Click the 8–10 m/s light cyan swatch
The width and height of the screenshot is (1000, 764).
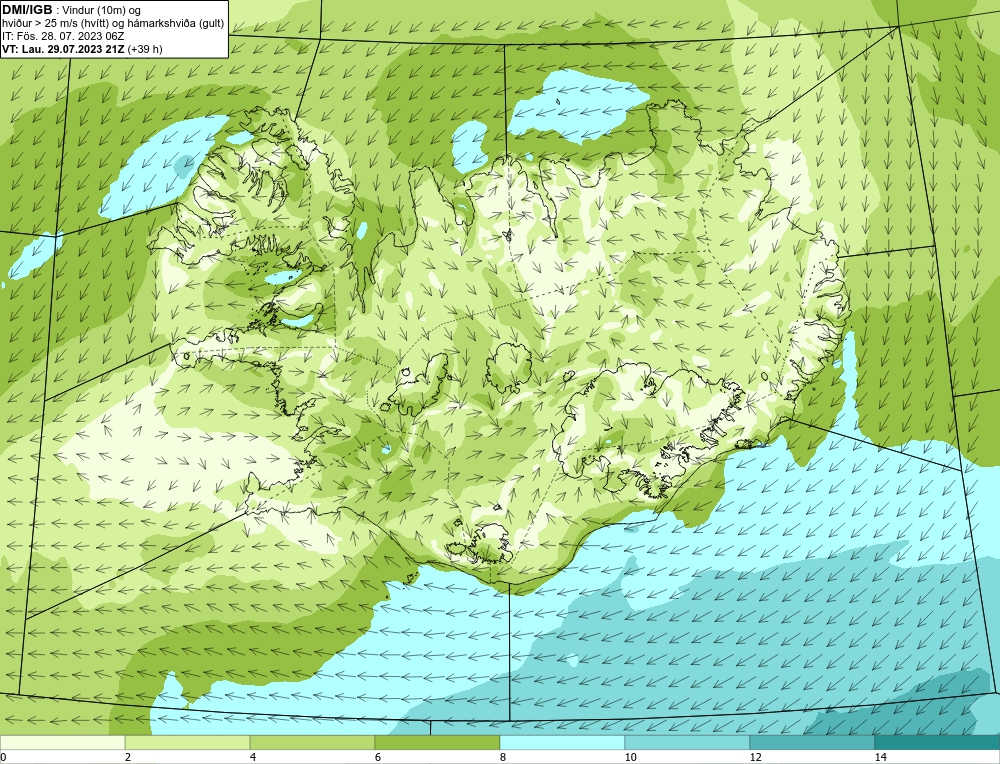coord(562,743)
